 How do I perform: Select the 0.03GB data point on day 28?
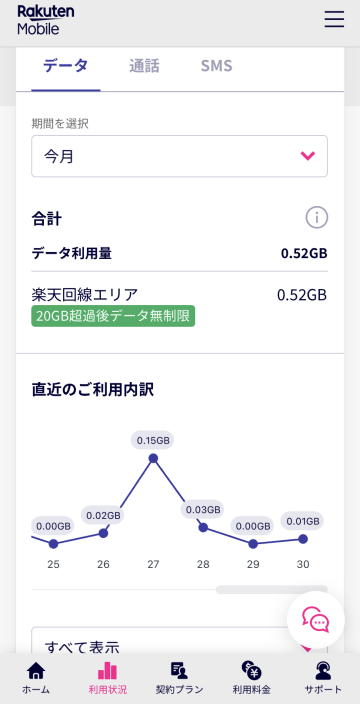[x=203, y=528]
